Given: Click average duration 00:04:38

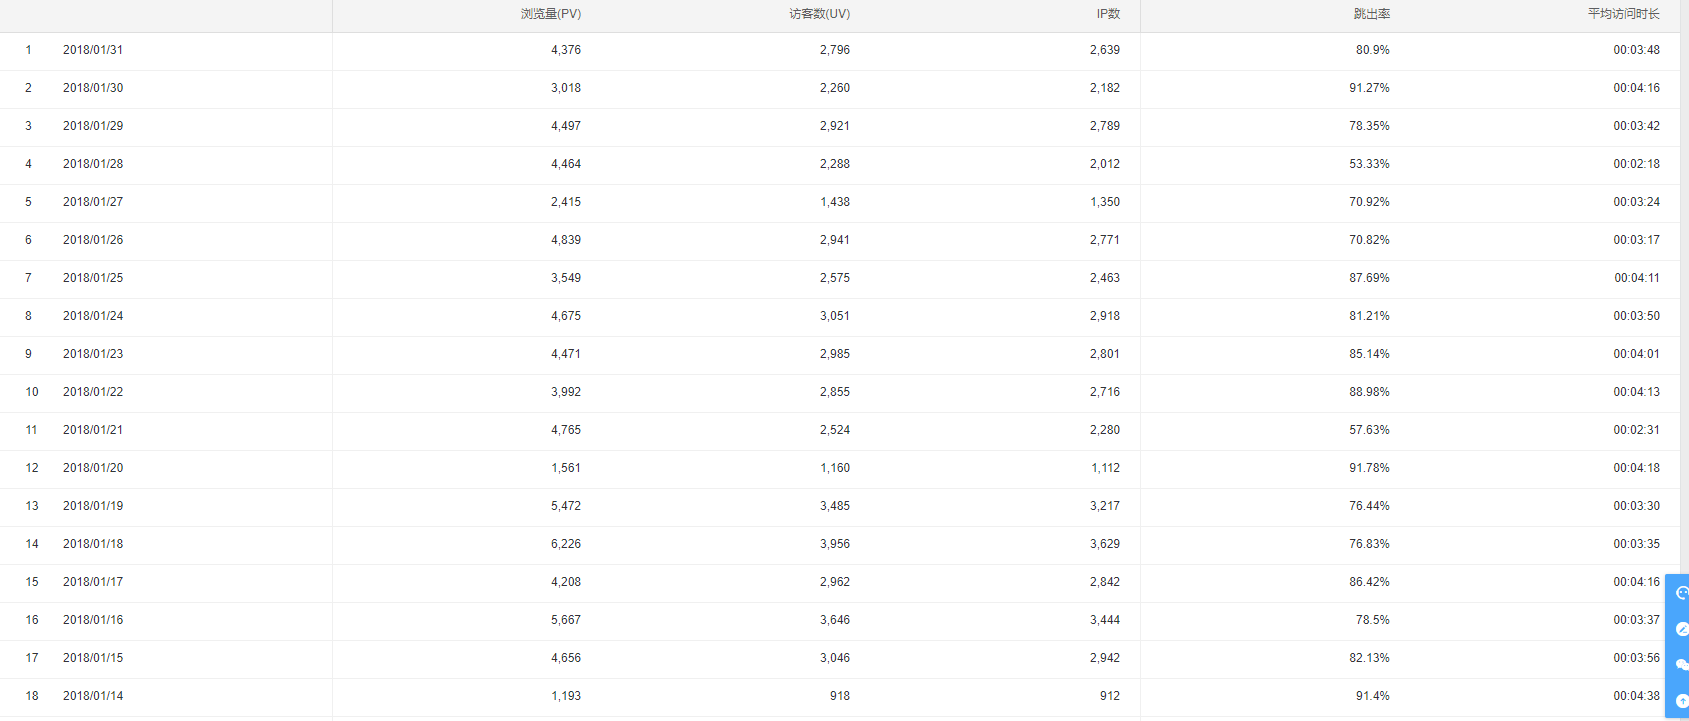Looking at the screenshot, I should [1636, 696].
